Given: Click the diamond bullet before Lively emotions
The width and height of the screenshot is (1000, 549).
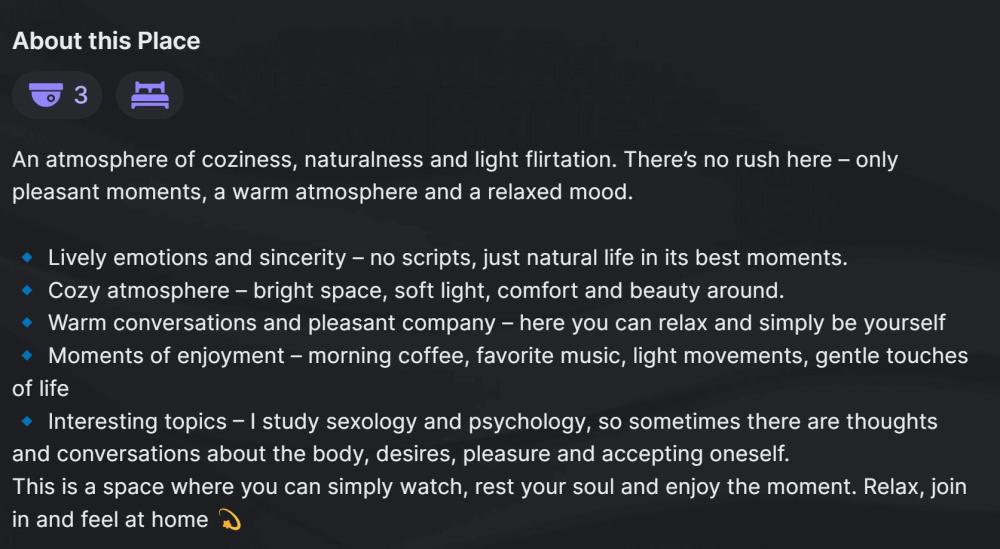Looking at the screenshot, I should pyautogui.click(x=28, y=257).
